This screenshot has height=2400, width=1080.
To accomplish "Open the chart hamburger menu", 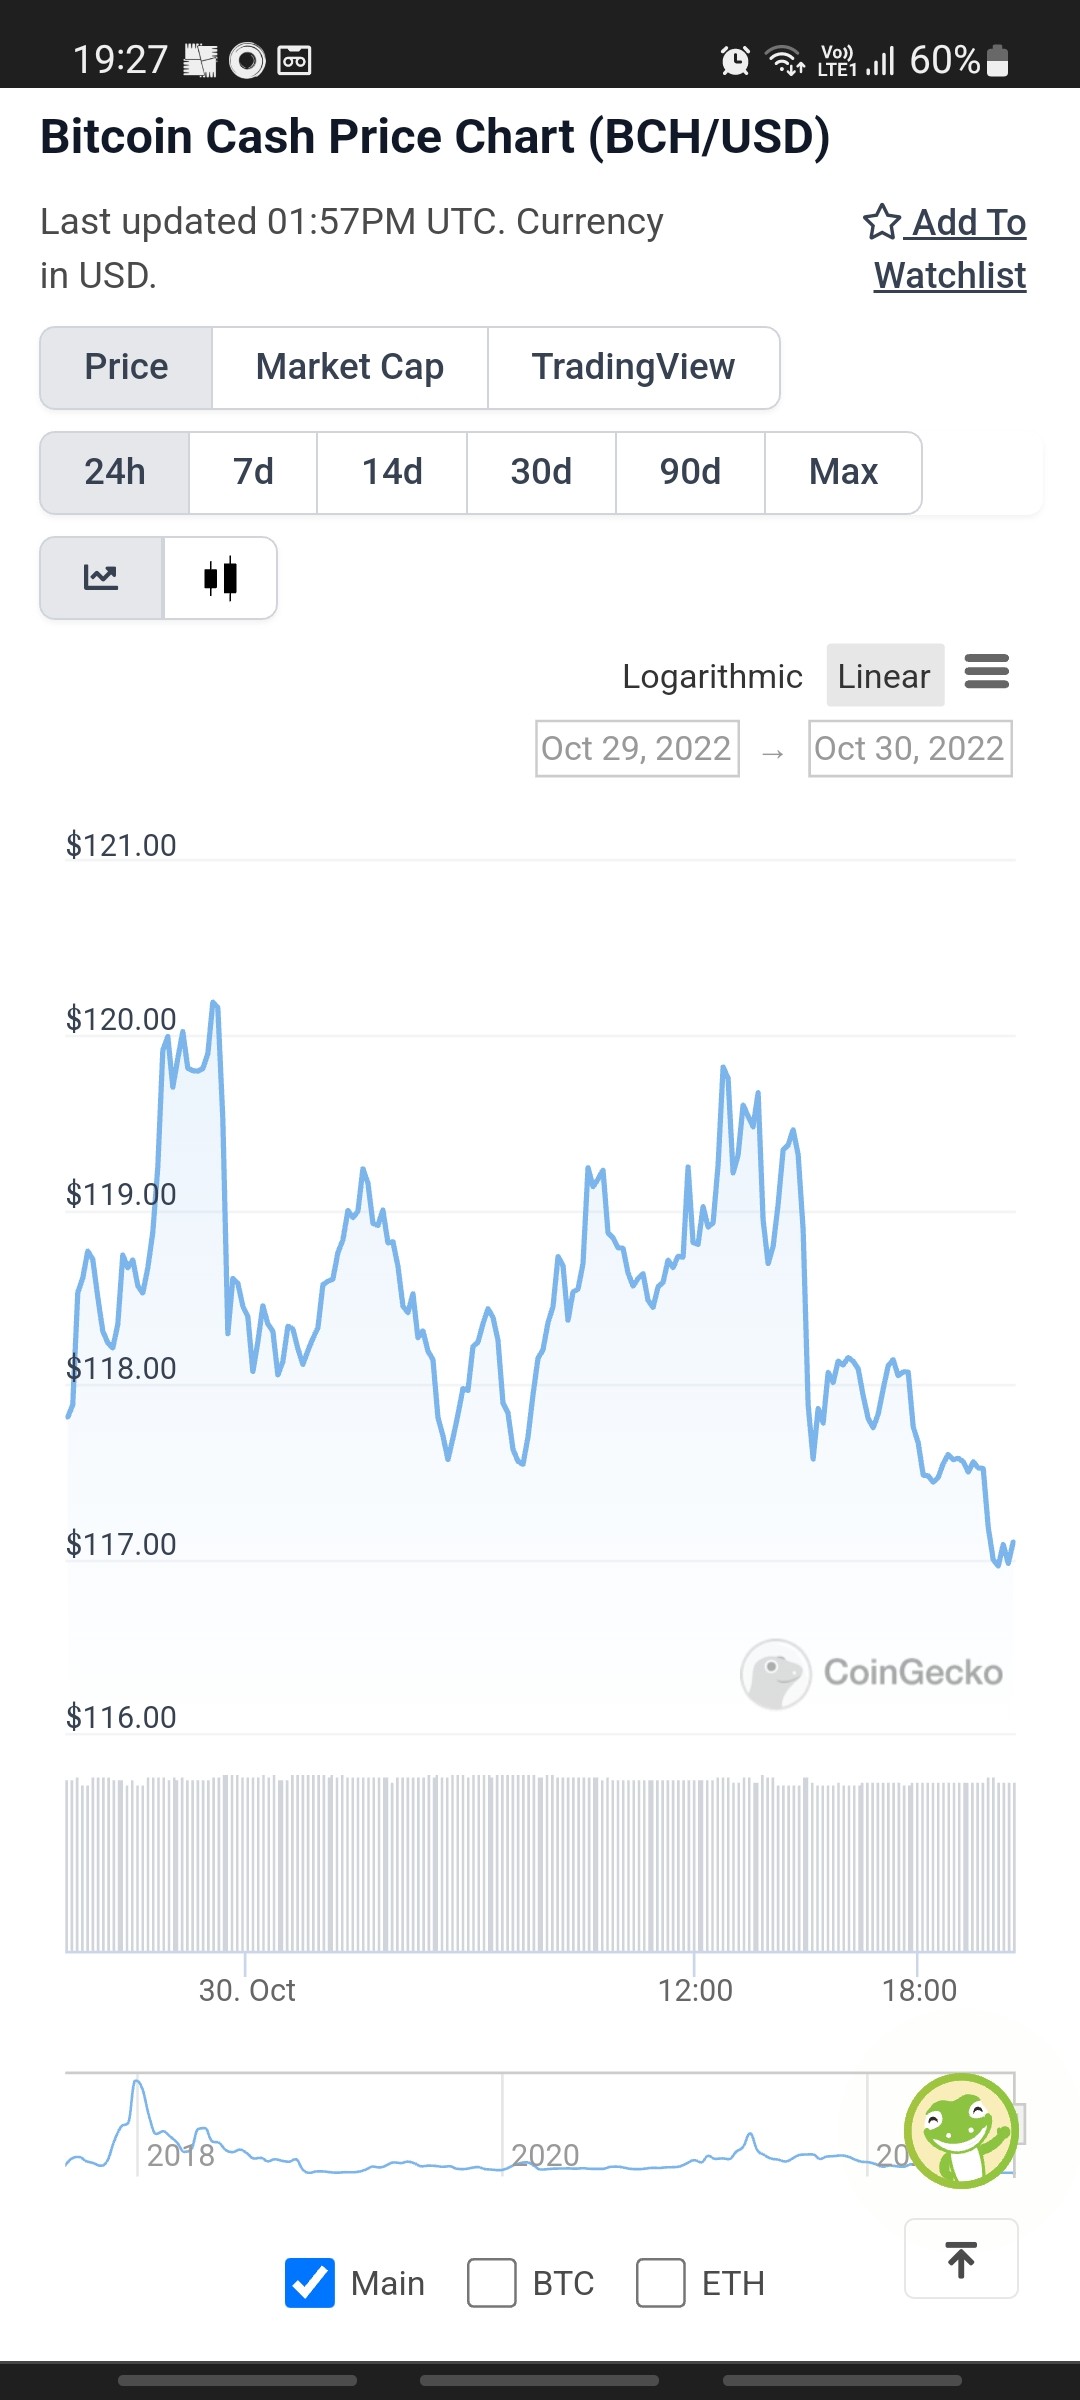I will (987, 672).
